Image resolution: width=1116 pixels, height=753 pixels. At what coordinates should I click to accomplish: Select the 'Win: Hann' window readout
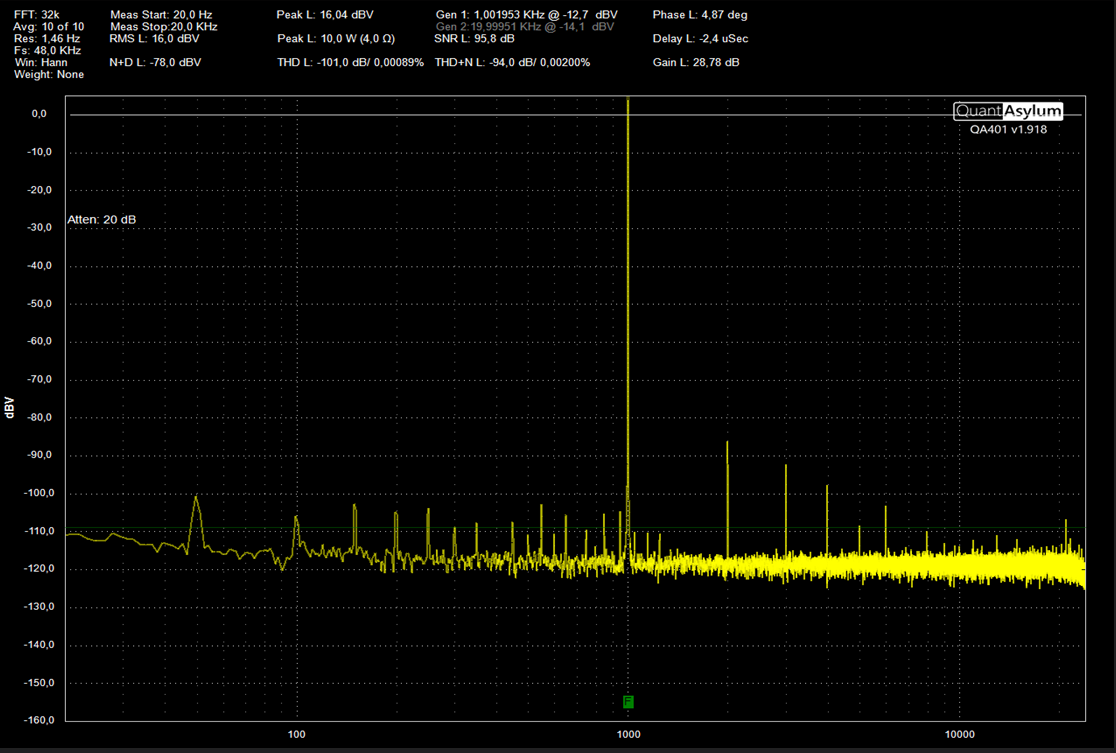41,63
